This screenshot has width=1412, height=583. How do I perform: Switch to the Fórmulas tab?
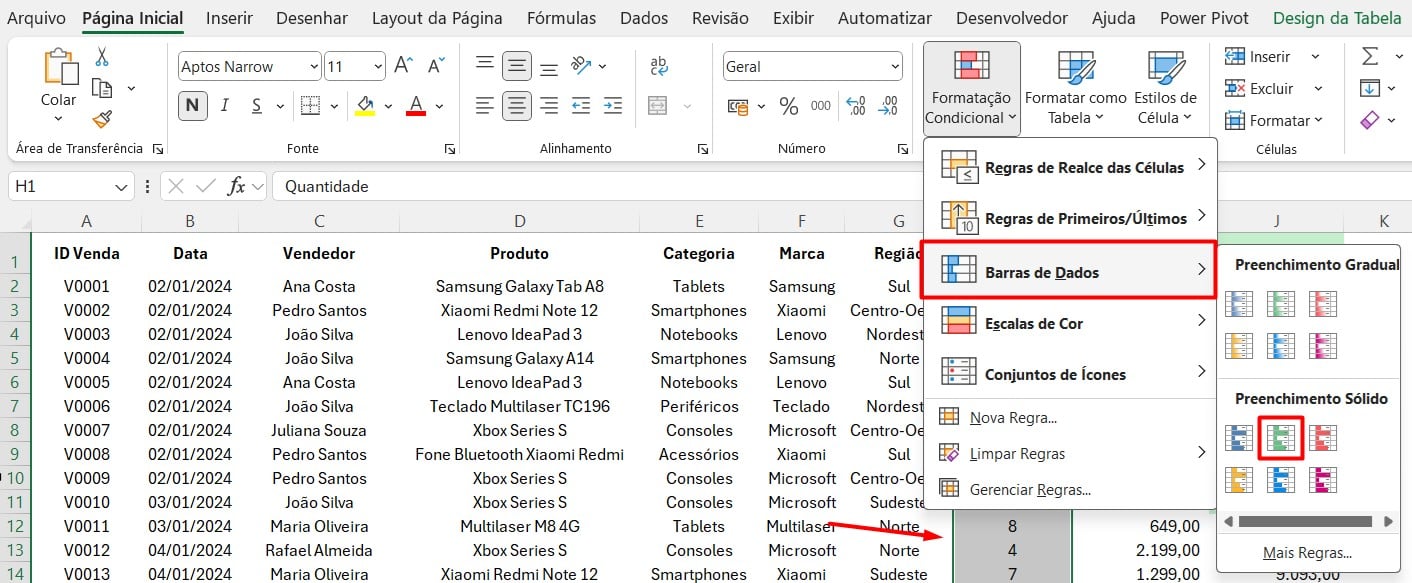tap(561, 18)
